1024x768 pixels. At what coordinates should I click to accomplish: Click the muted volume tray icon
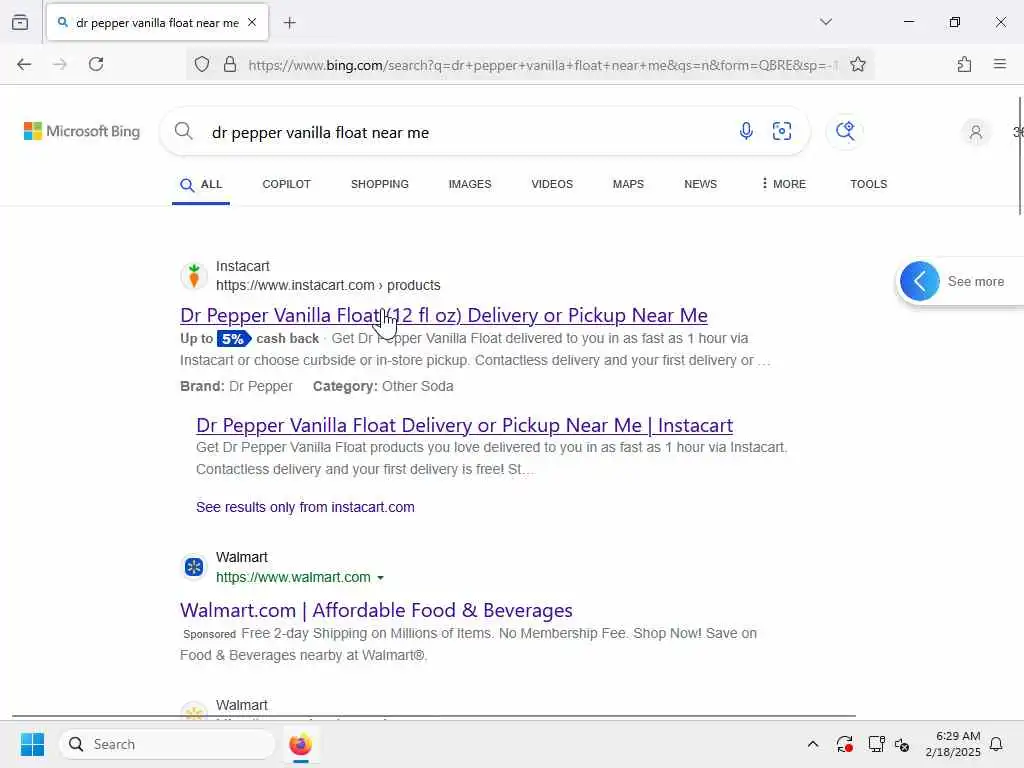coord(902,744)
